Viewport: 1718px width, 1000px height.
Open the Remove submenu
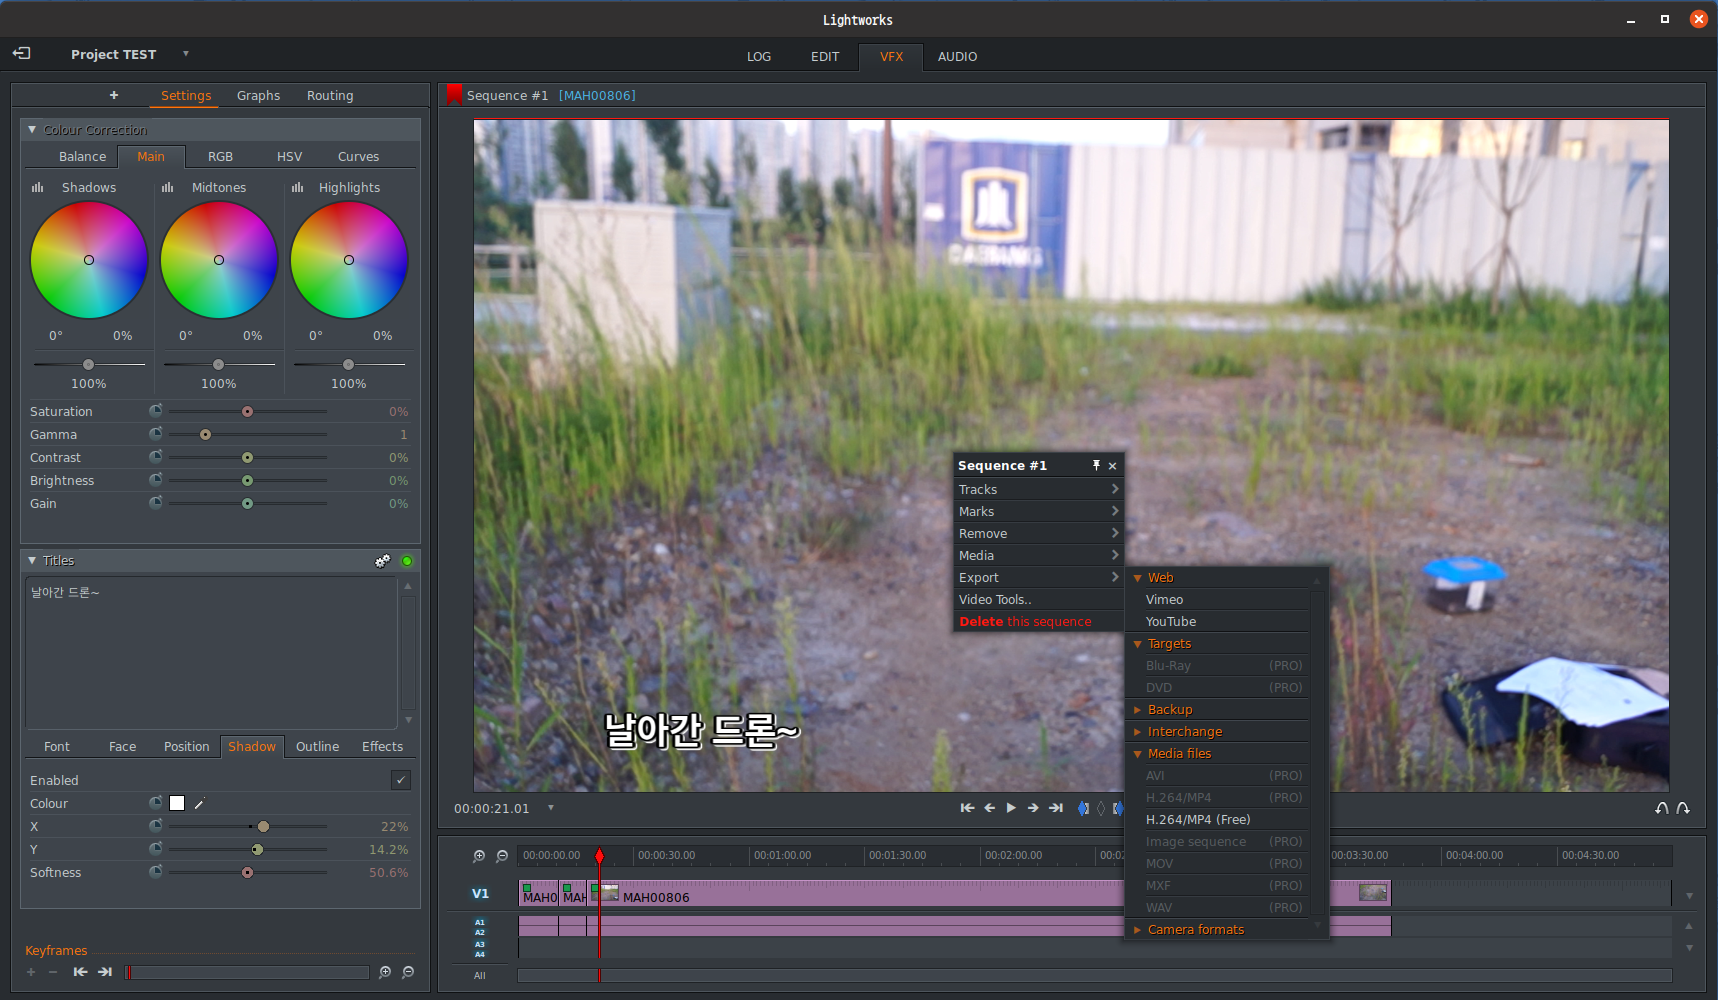(x=1038, y=533)
